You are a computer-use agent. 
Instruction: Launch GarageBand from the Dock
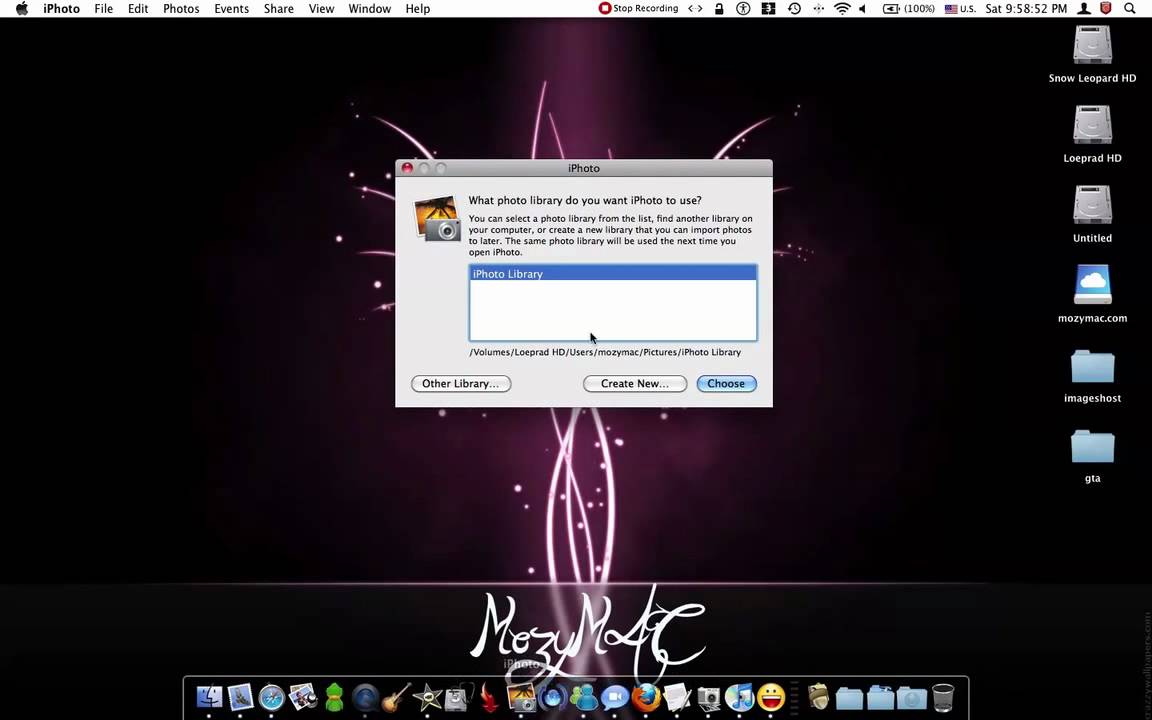click(x=396, y=696)
